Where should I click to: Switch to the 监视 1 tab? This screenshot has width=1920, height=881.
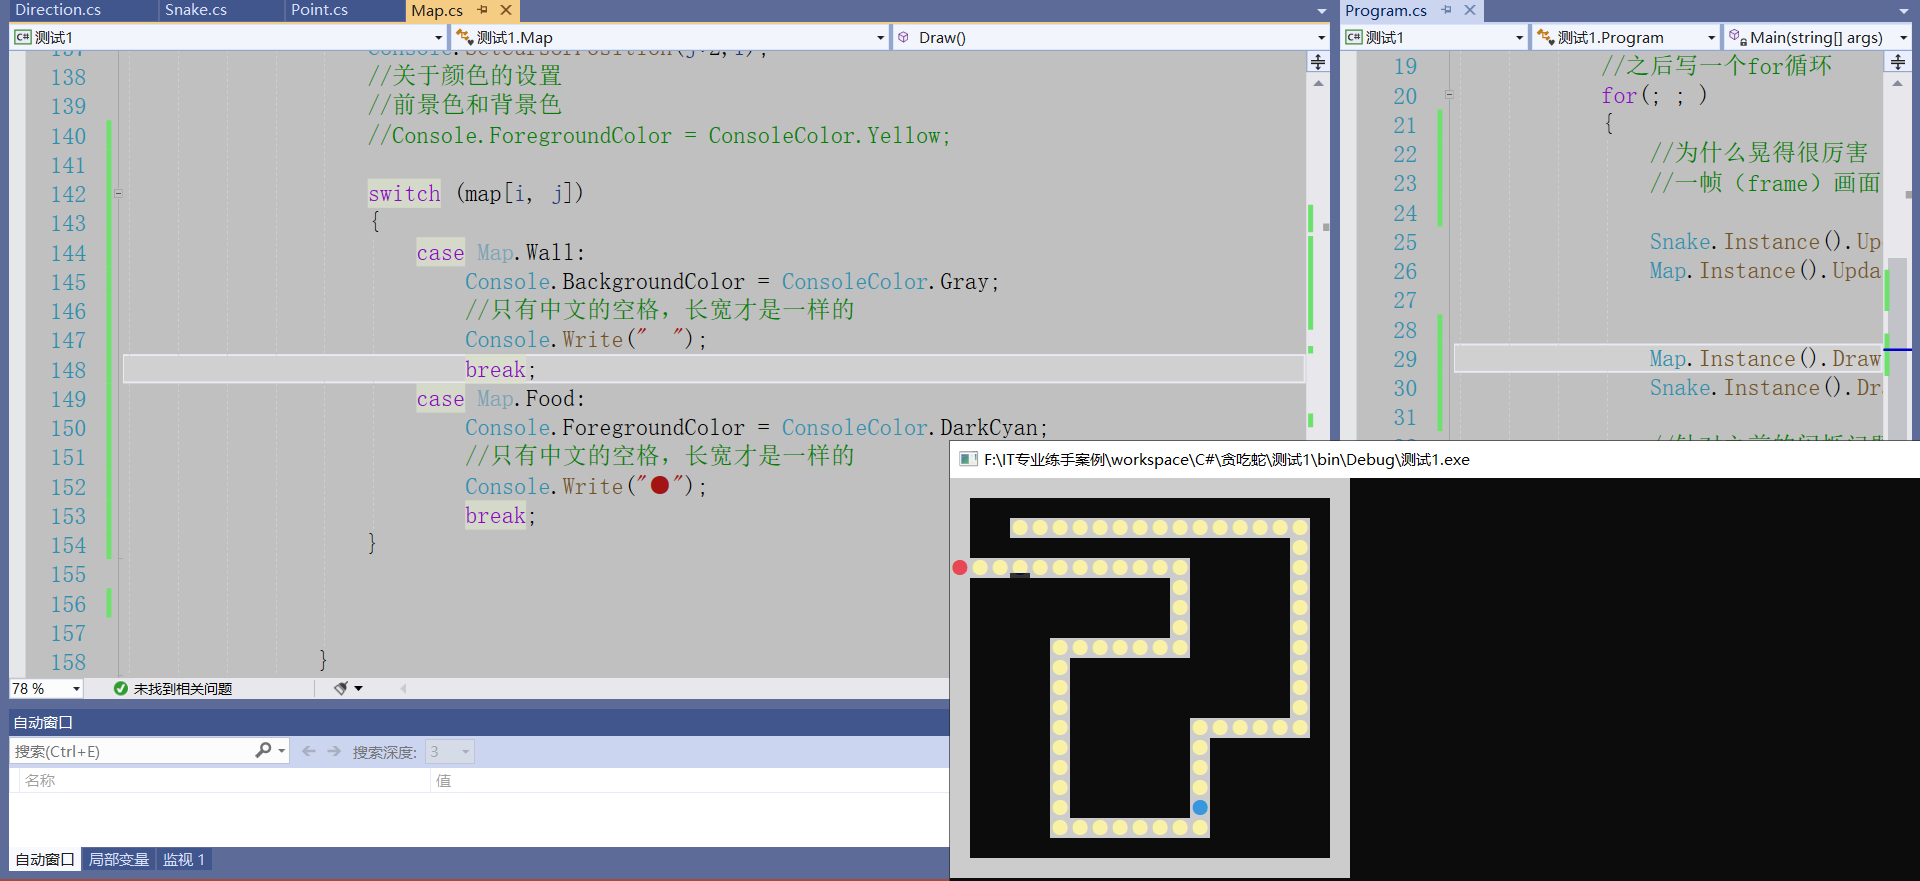(x=184, y=860)
